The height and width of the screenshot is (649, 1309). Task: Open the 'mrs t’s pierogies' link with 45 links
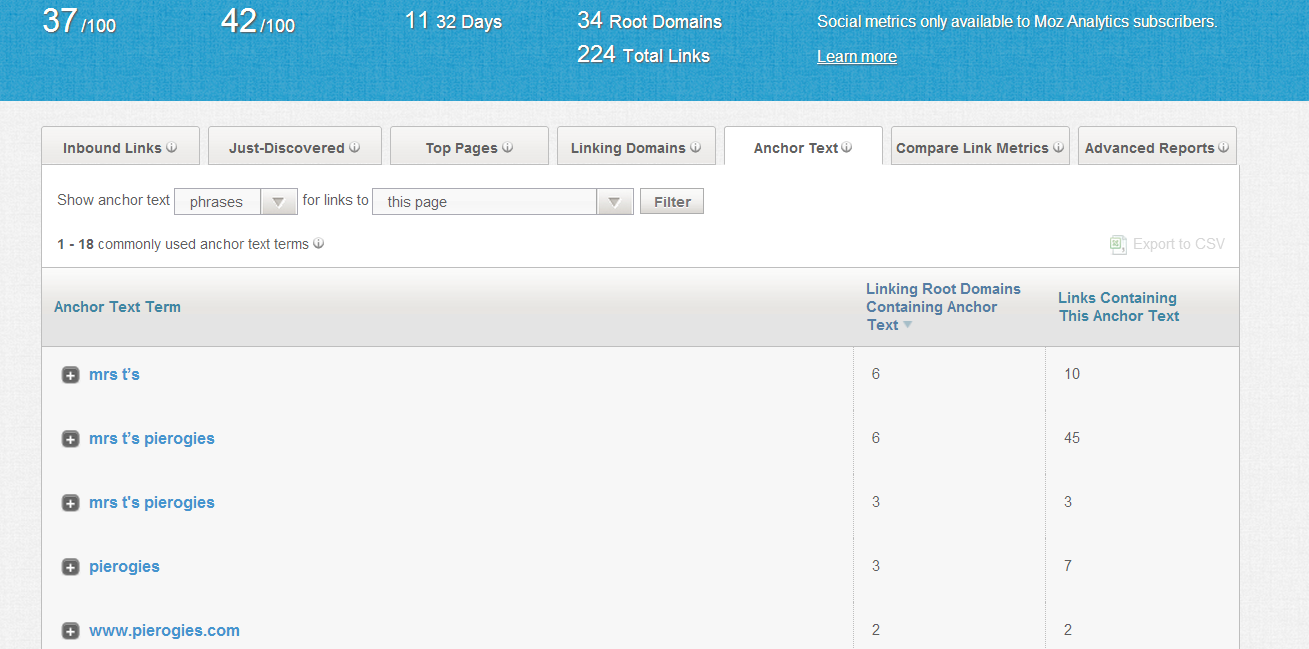[152, 438]
